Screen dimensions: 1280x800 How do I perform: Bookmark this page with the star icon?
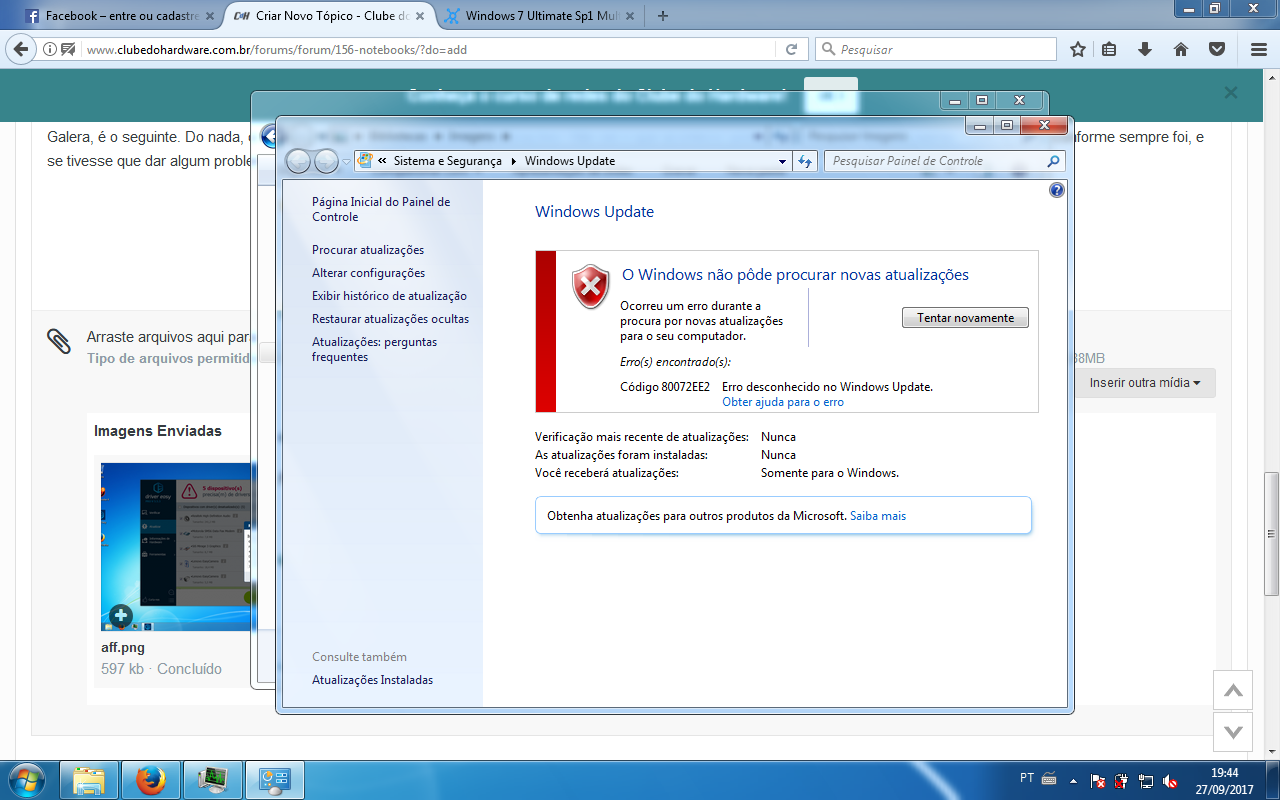tap(1078, 49)
